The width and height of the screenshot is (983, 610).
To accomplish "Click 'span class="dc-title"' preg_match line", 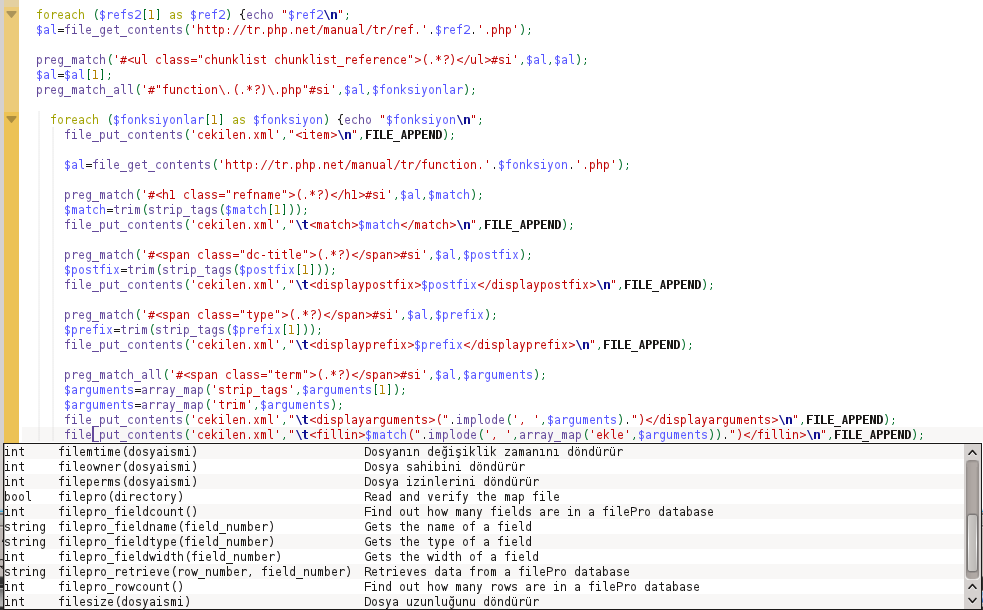I will 298,255.
